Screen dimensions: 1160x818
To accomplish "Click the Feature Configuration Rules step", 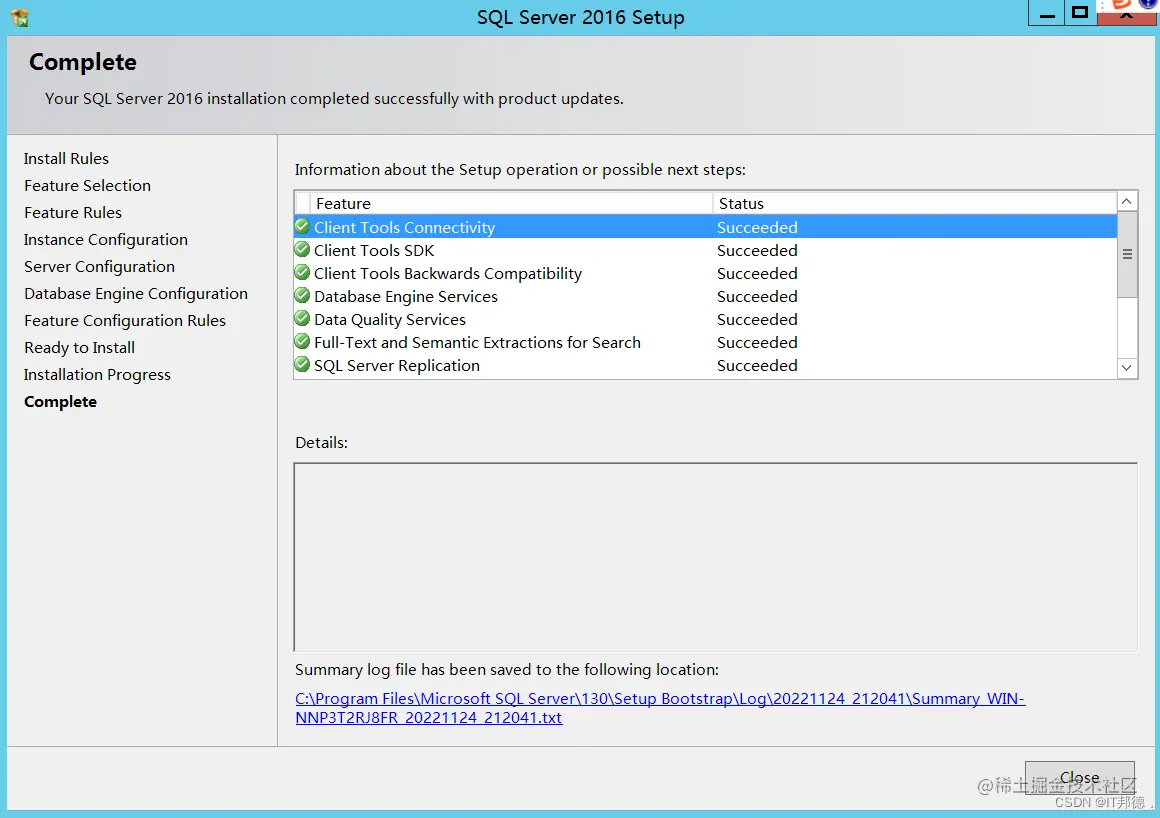I will click(x=124, y=321).
